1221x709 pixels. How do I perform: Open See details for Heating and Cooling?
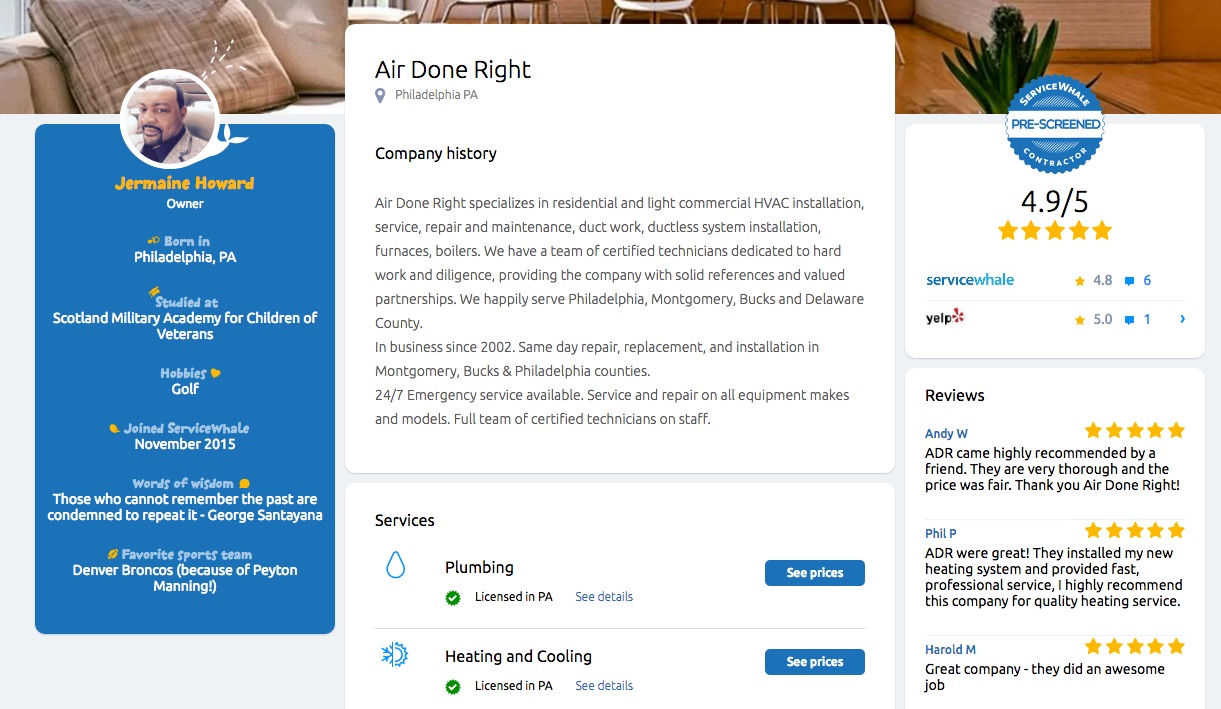tap(604, 686)
